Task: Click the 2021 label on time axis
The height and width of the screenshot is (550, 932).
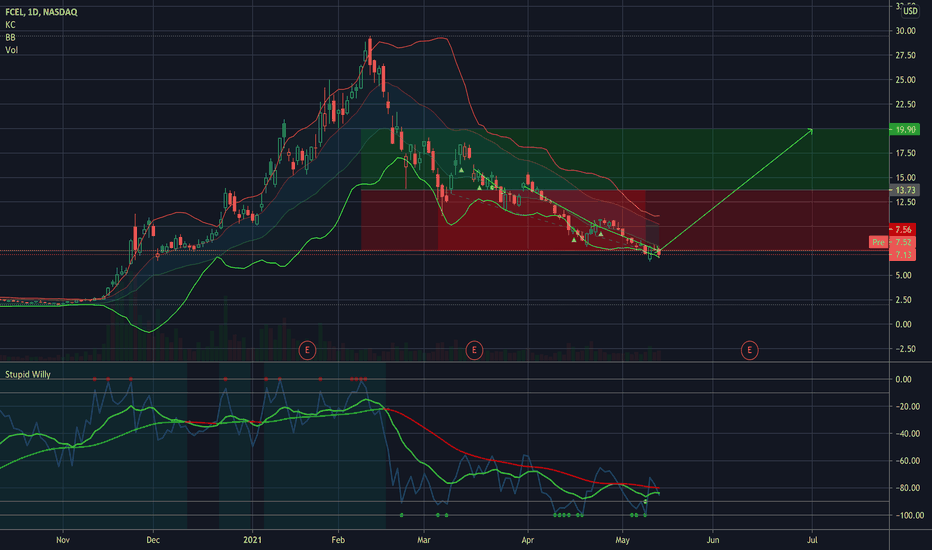Action: click(x=253, y=540)
